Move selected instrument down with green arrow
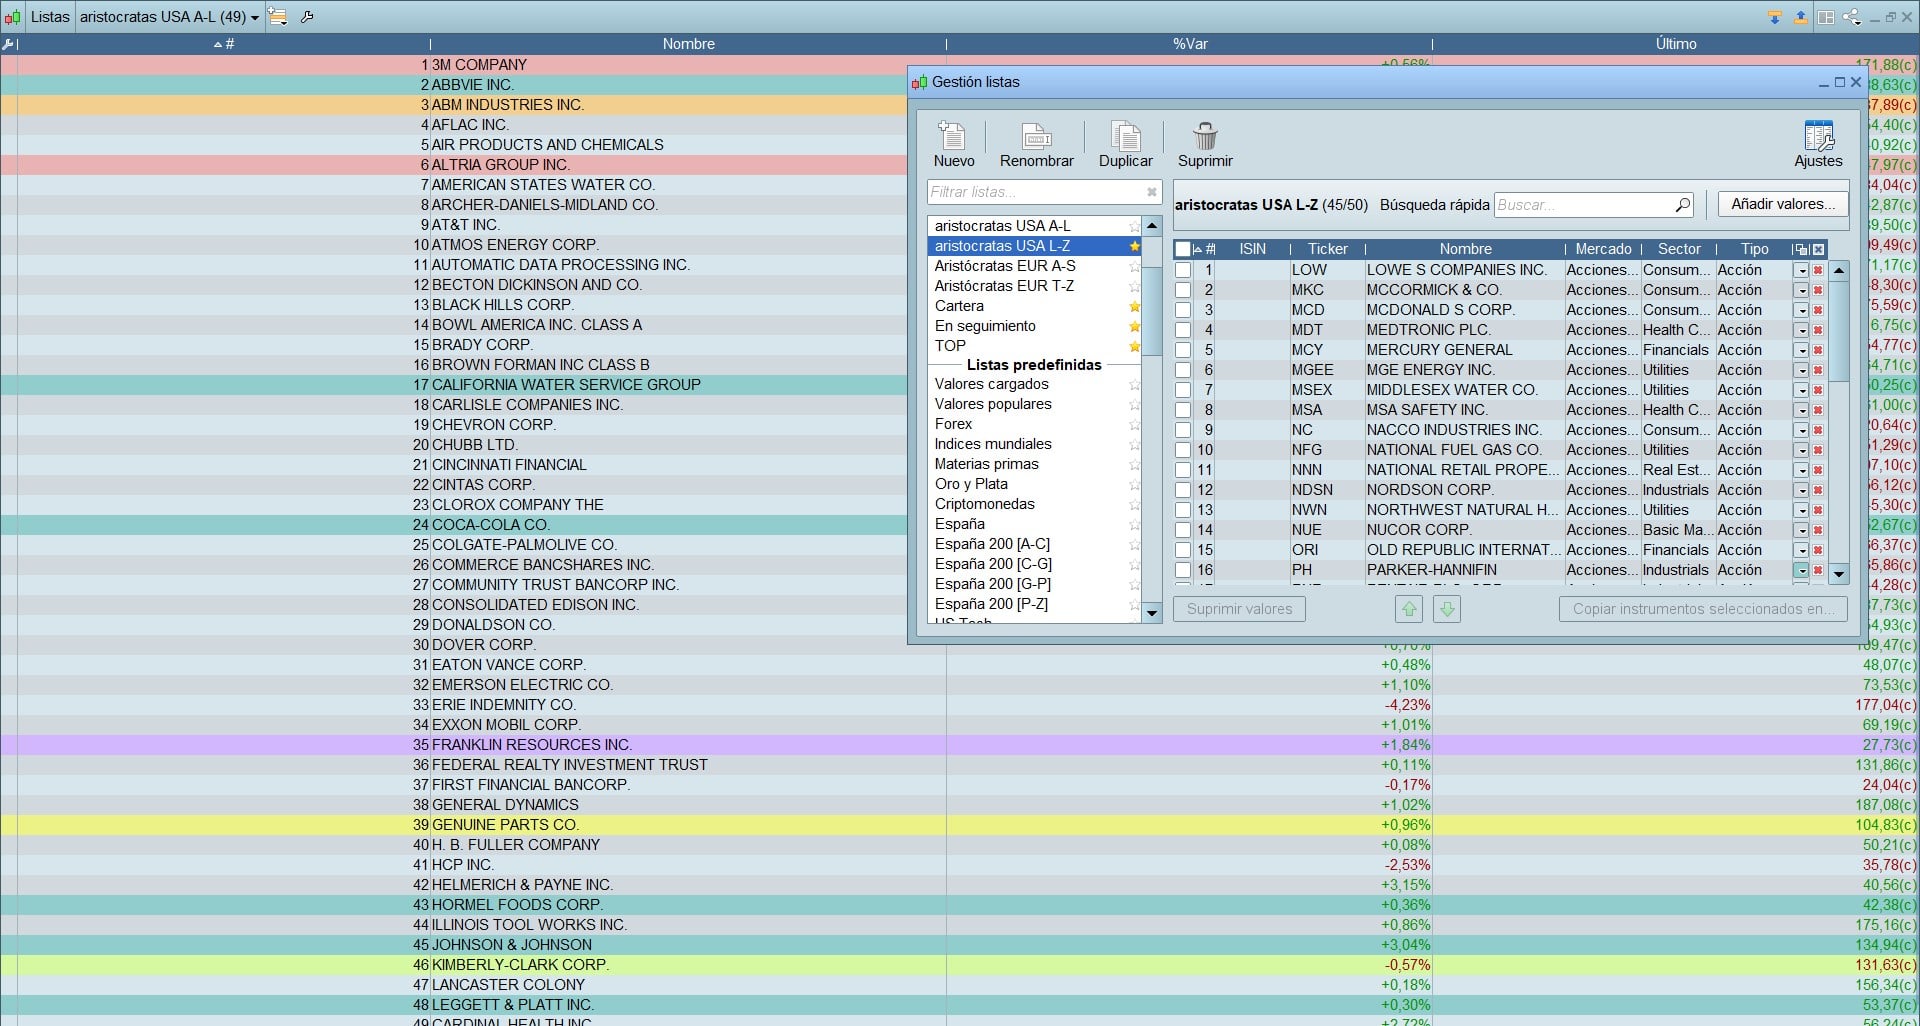This screenshot has width=1920, height=1026. click(1447, 608)
